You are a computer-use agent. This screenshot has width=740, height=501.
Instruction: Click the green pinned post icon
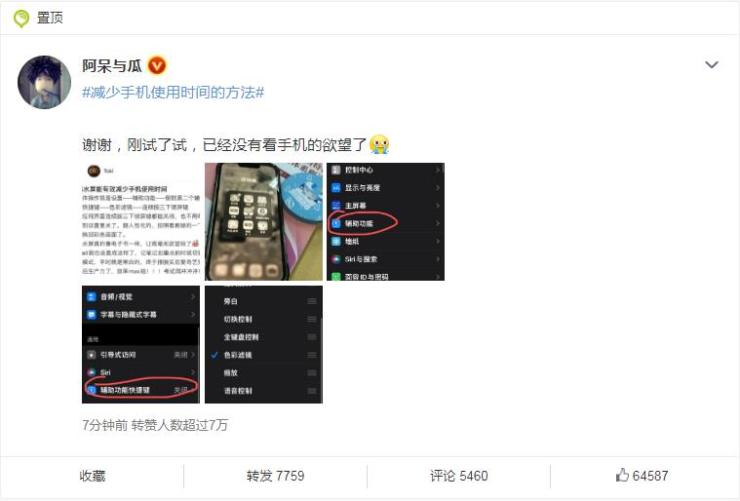21,18
